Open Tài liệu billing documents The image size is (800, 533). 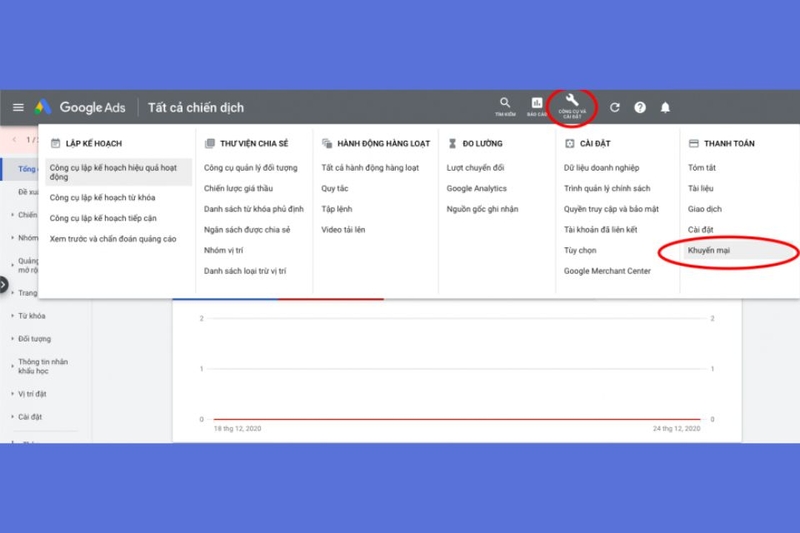[701, 188]
